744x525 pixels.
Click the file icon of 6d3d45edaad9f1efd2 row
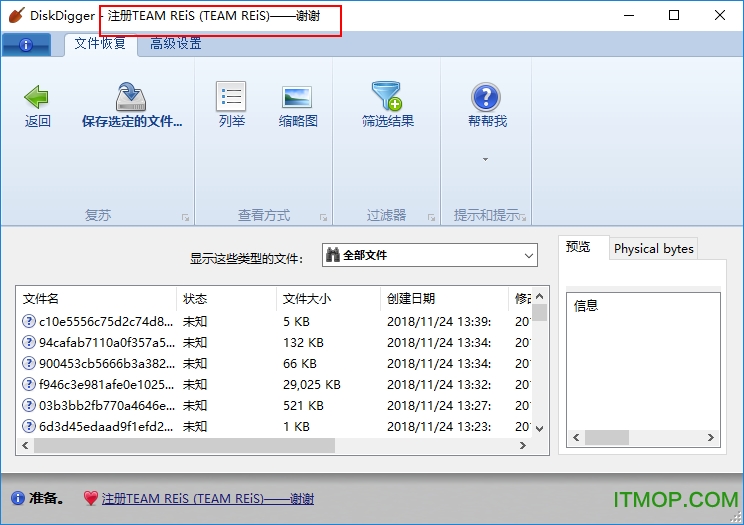(x=29, y=426)
